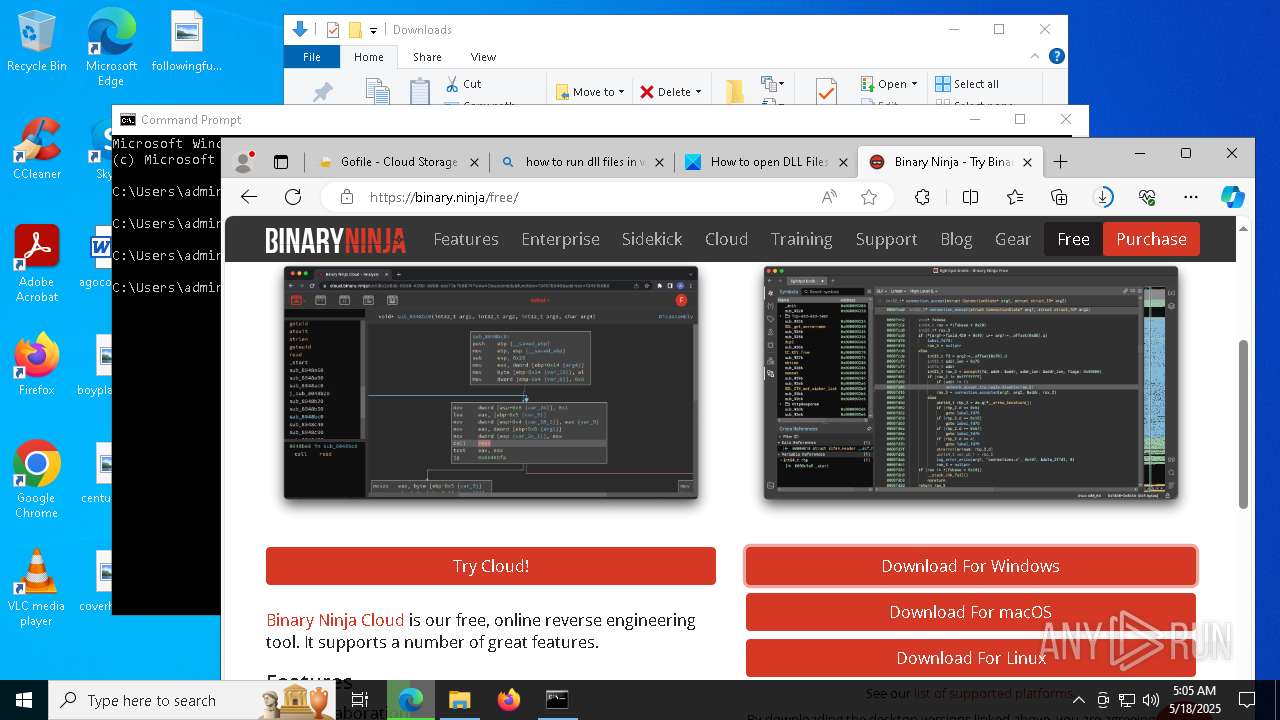Click the Purchase button
Screen dimensions: 1280x720
pos(1151,239)
